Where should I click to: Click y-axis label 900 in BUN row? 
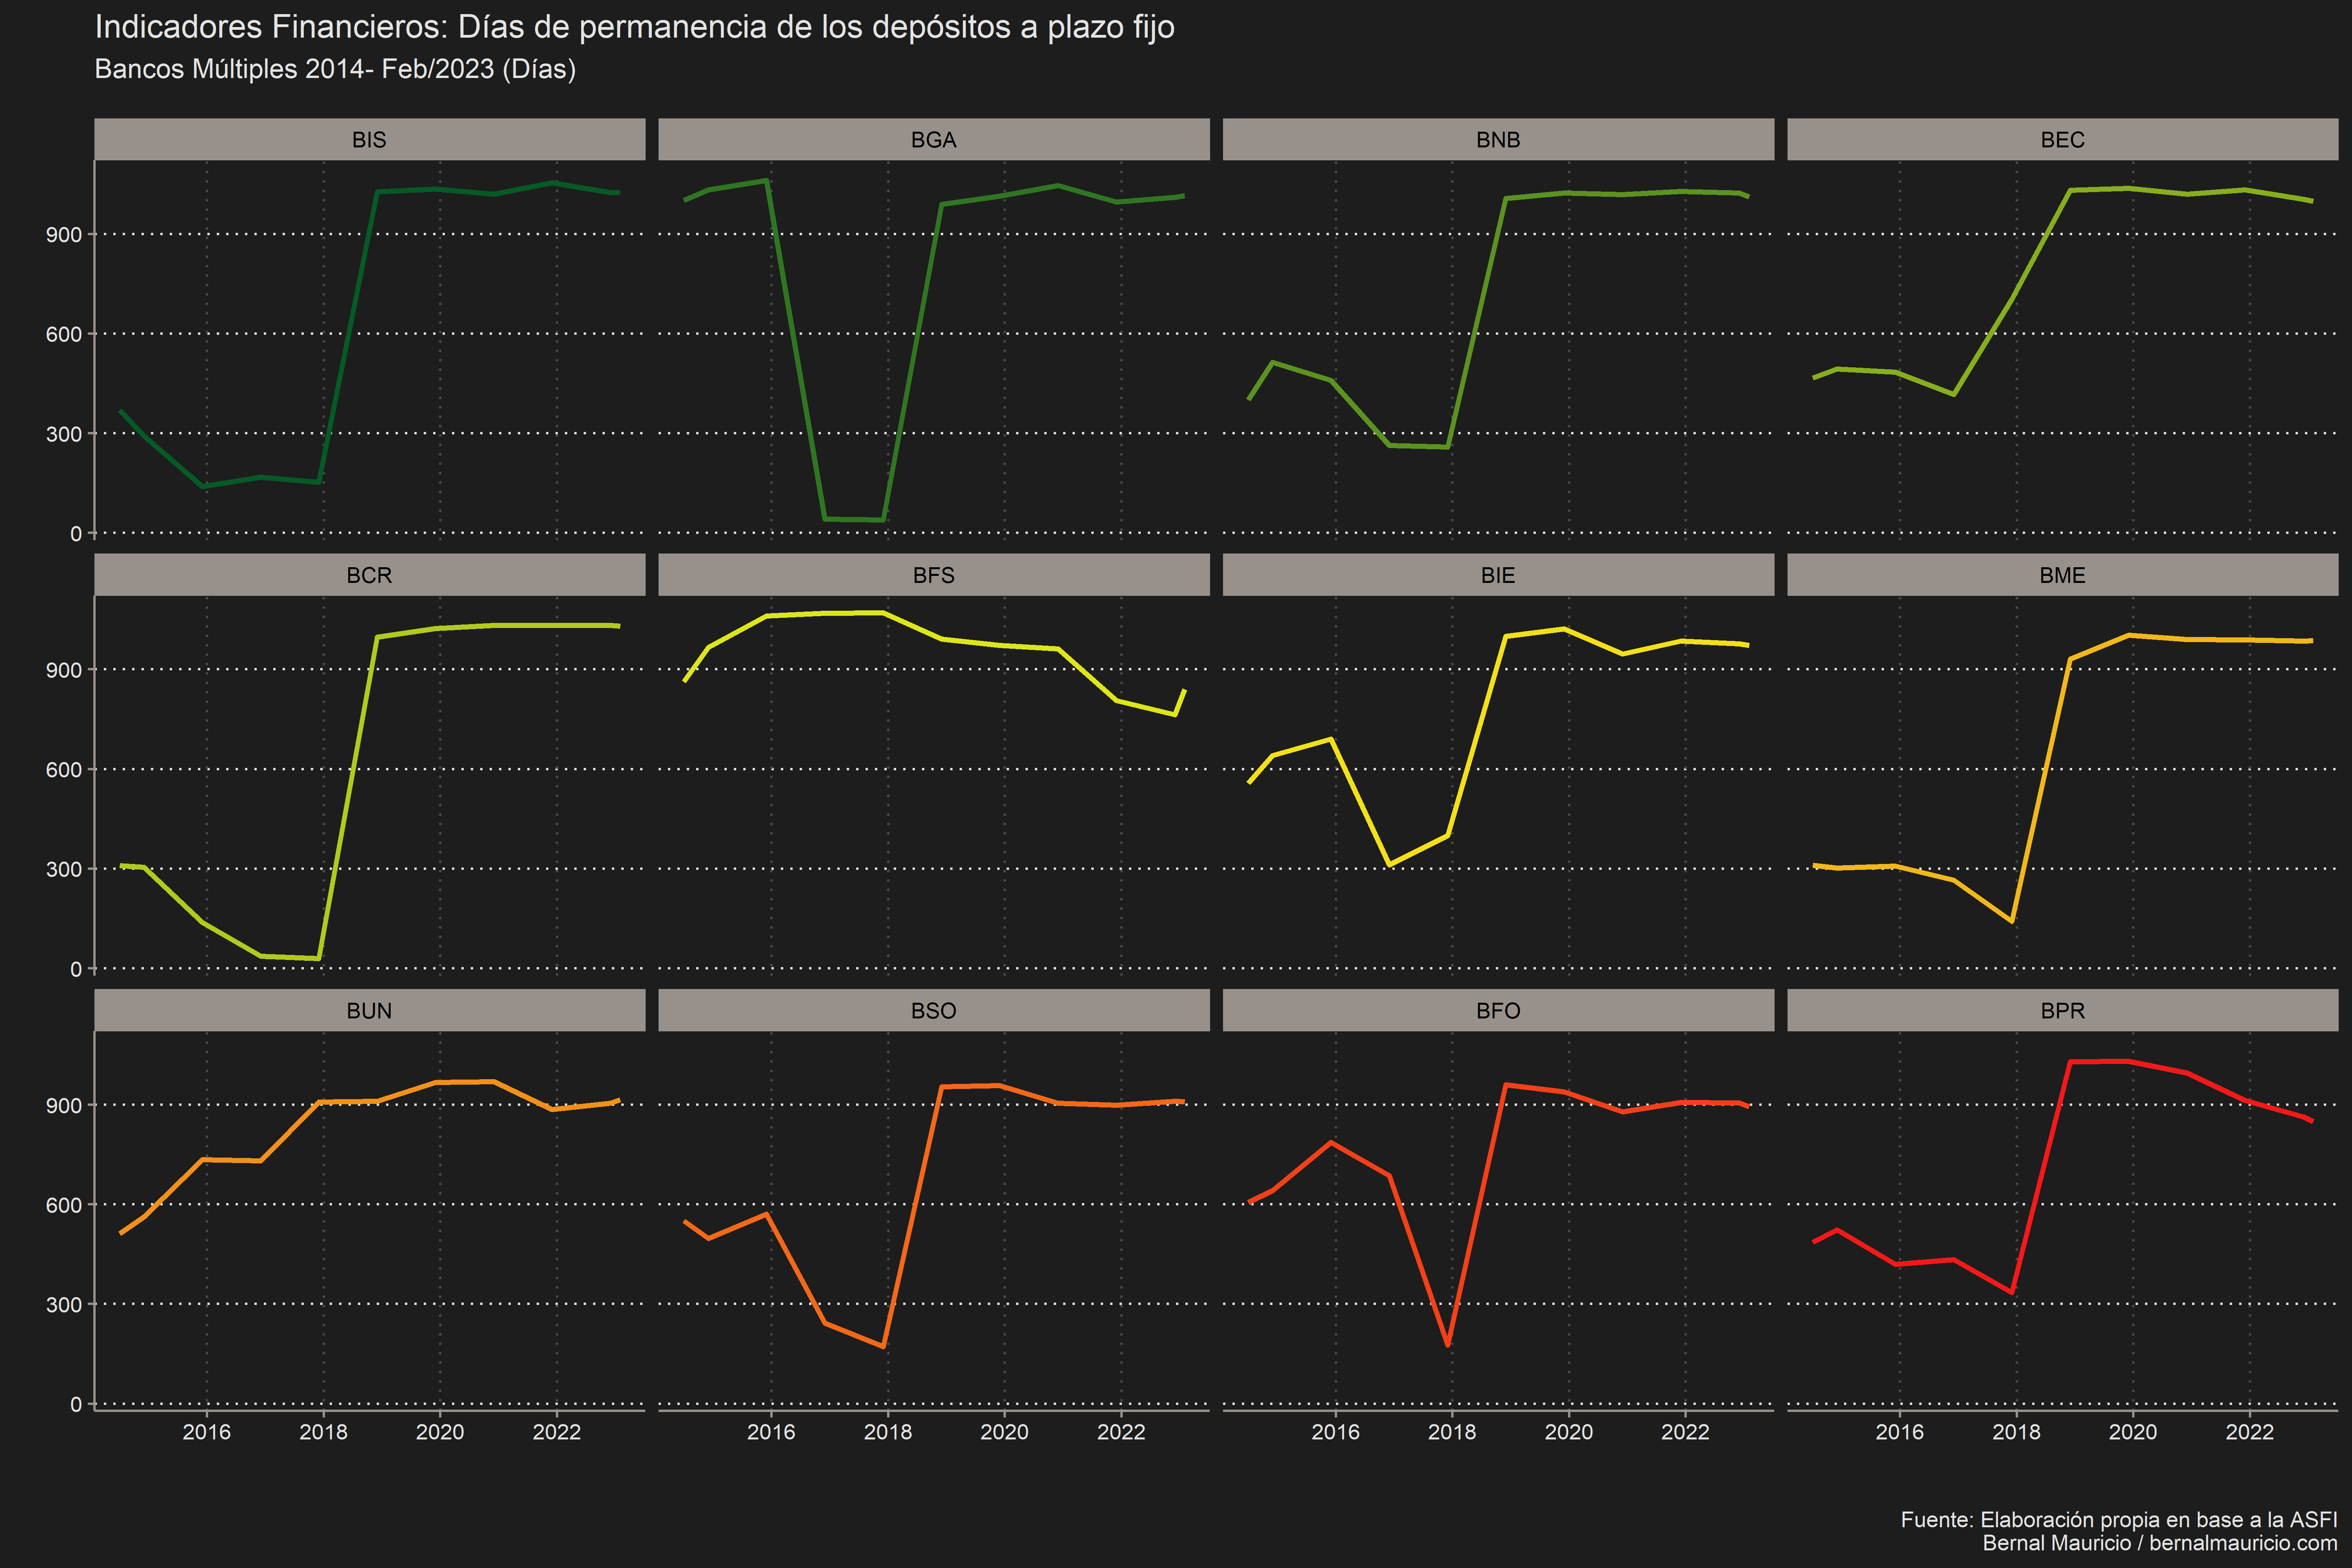(64, 1106)
